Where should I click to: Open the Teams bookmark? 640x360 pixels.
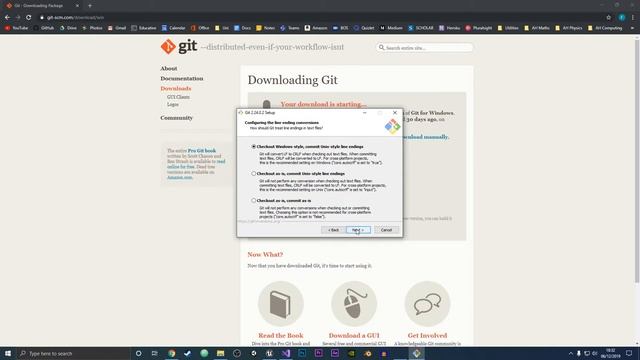pos(290,28)
